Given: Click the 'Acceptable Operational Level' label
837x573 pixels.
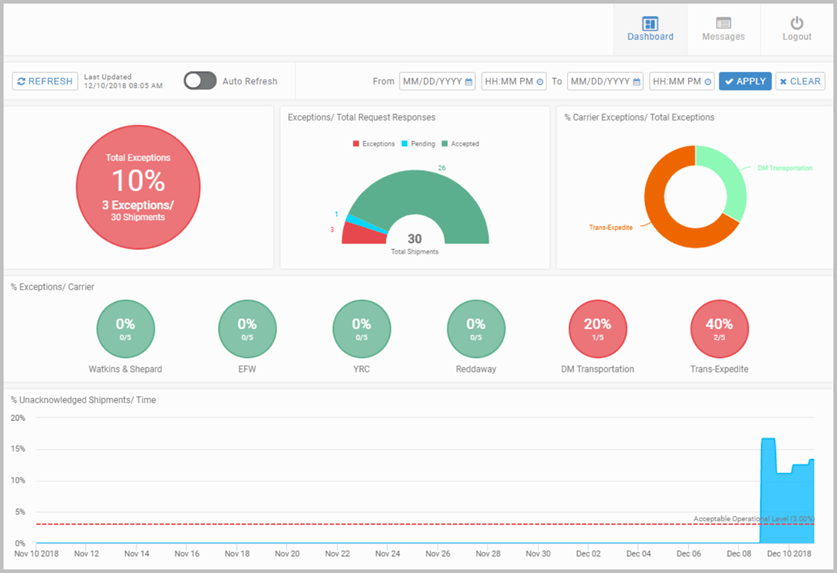Looking at the screenshot, I should tap(754, 519).
